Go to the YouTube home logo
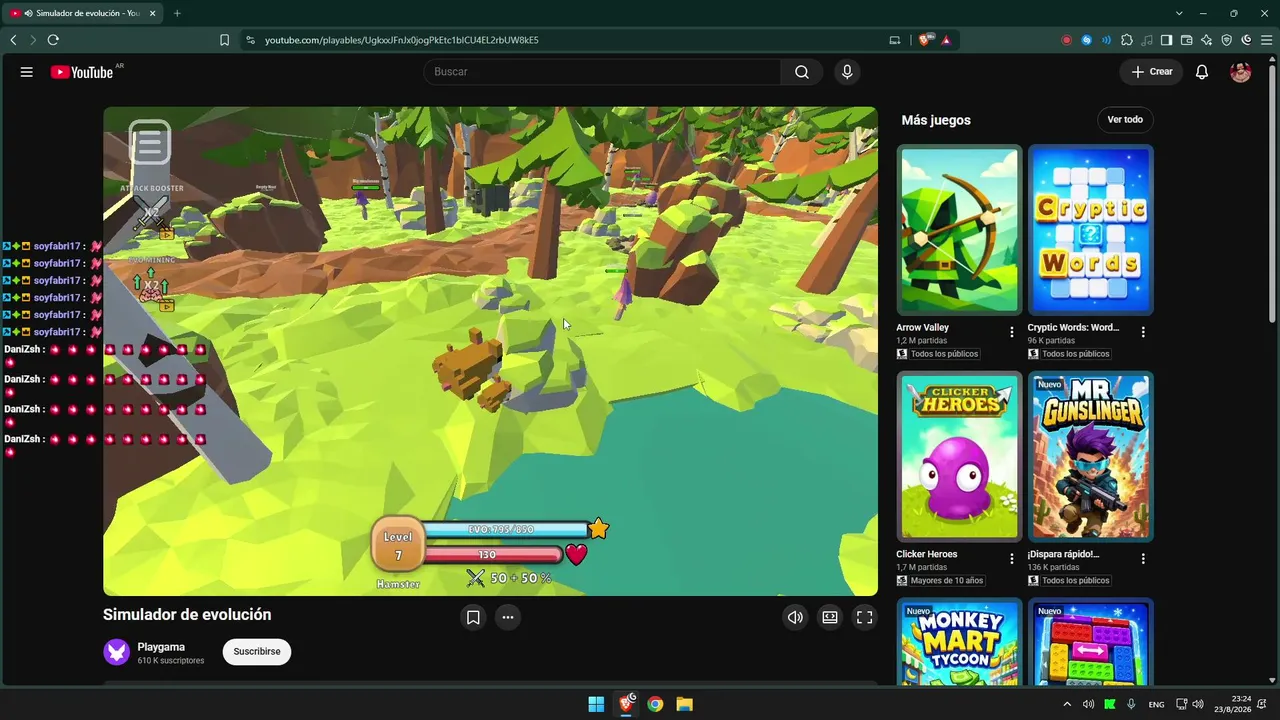 click(x=82, y=72)
